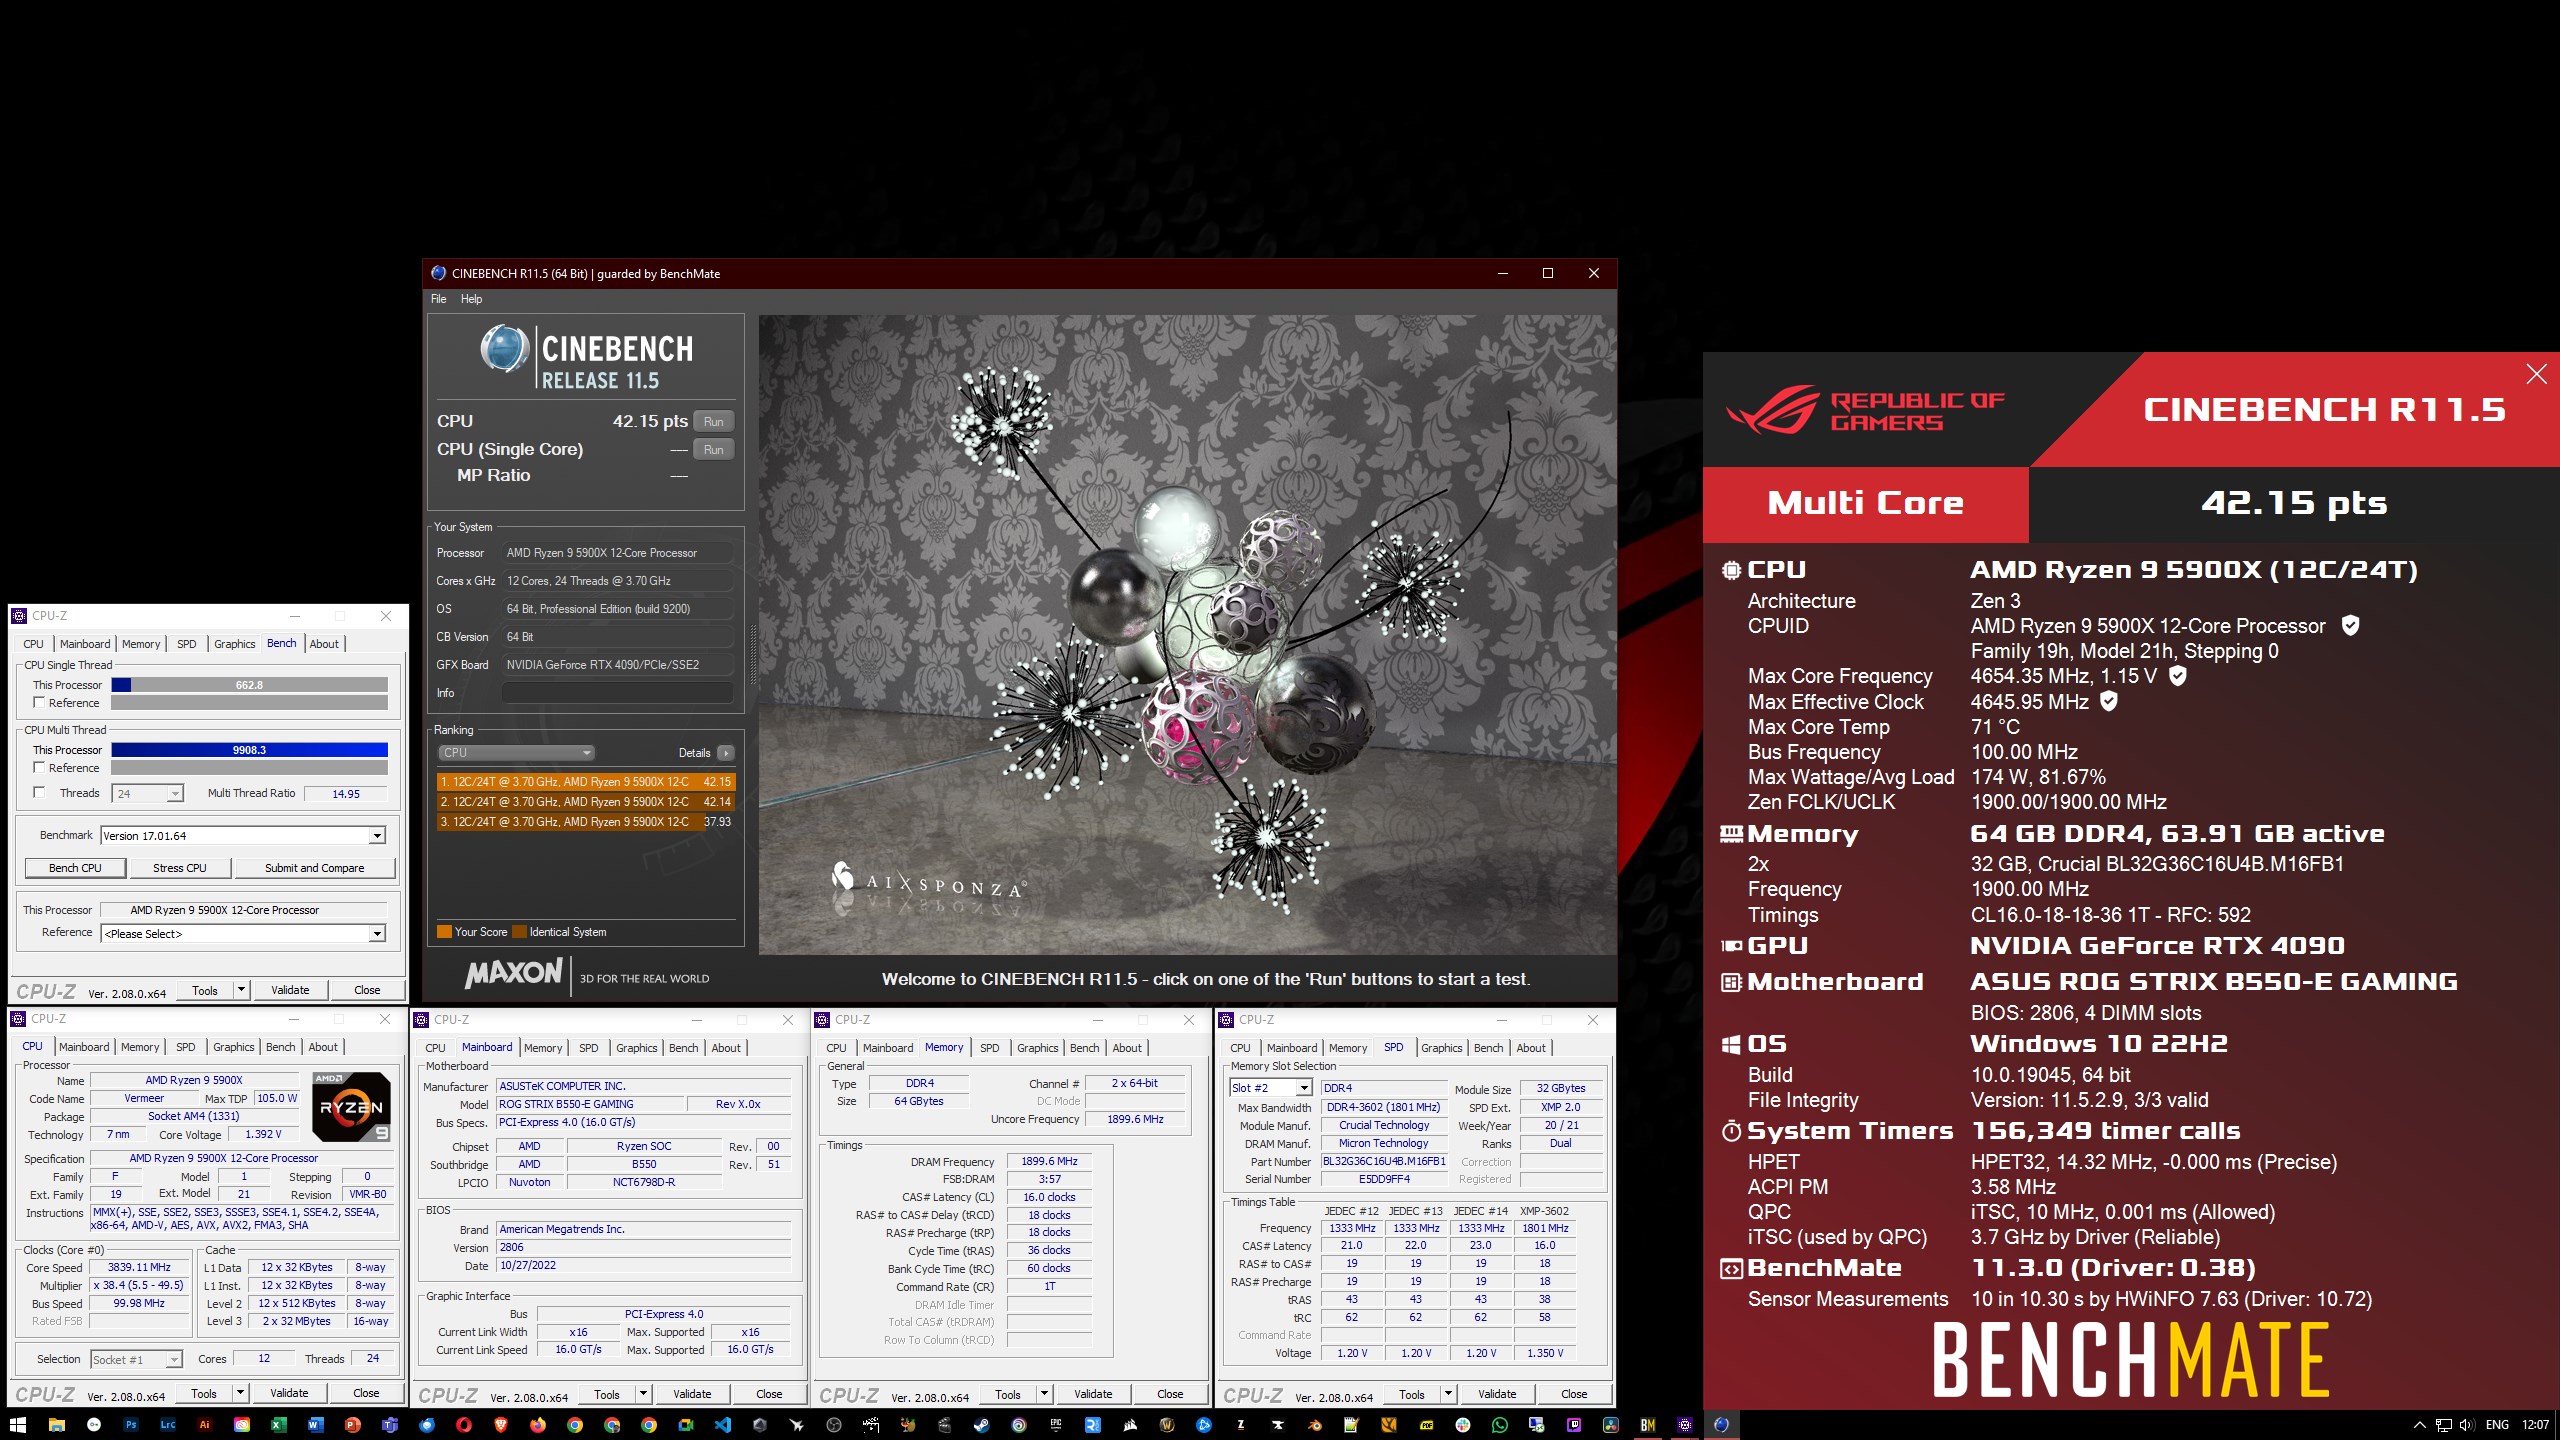The width and height of the screenshot is (2560, 1440).
Task: Click the Cinebench title bar app icon
Action: pos(438,273)
